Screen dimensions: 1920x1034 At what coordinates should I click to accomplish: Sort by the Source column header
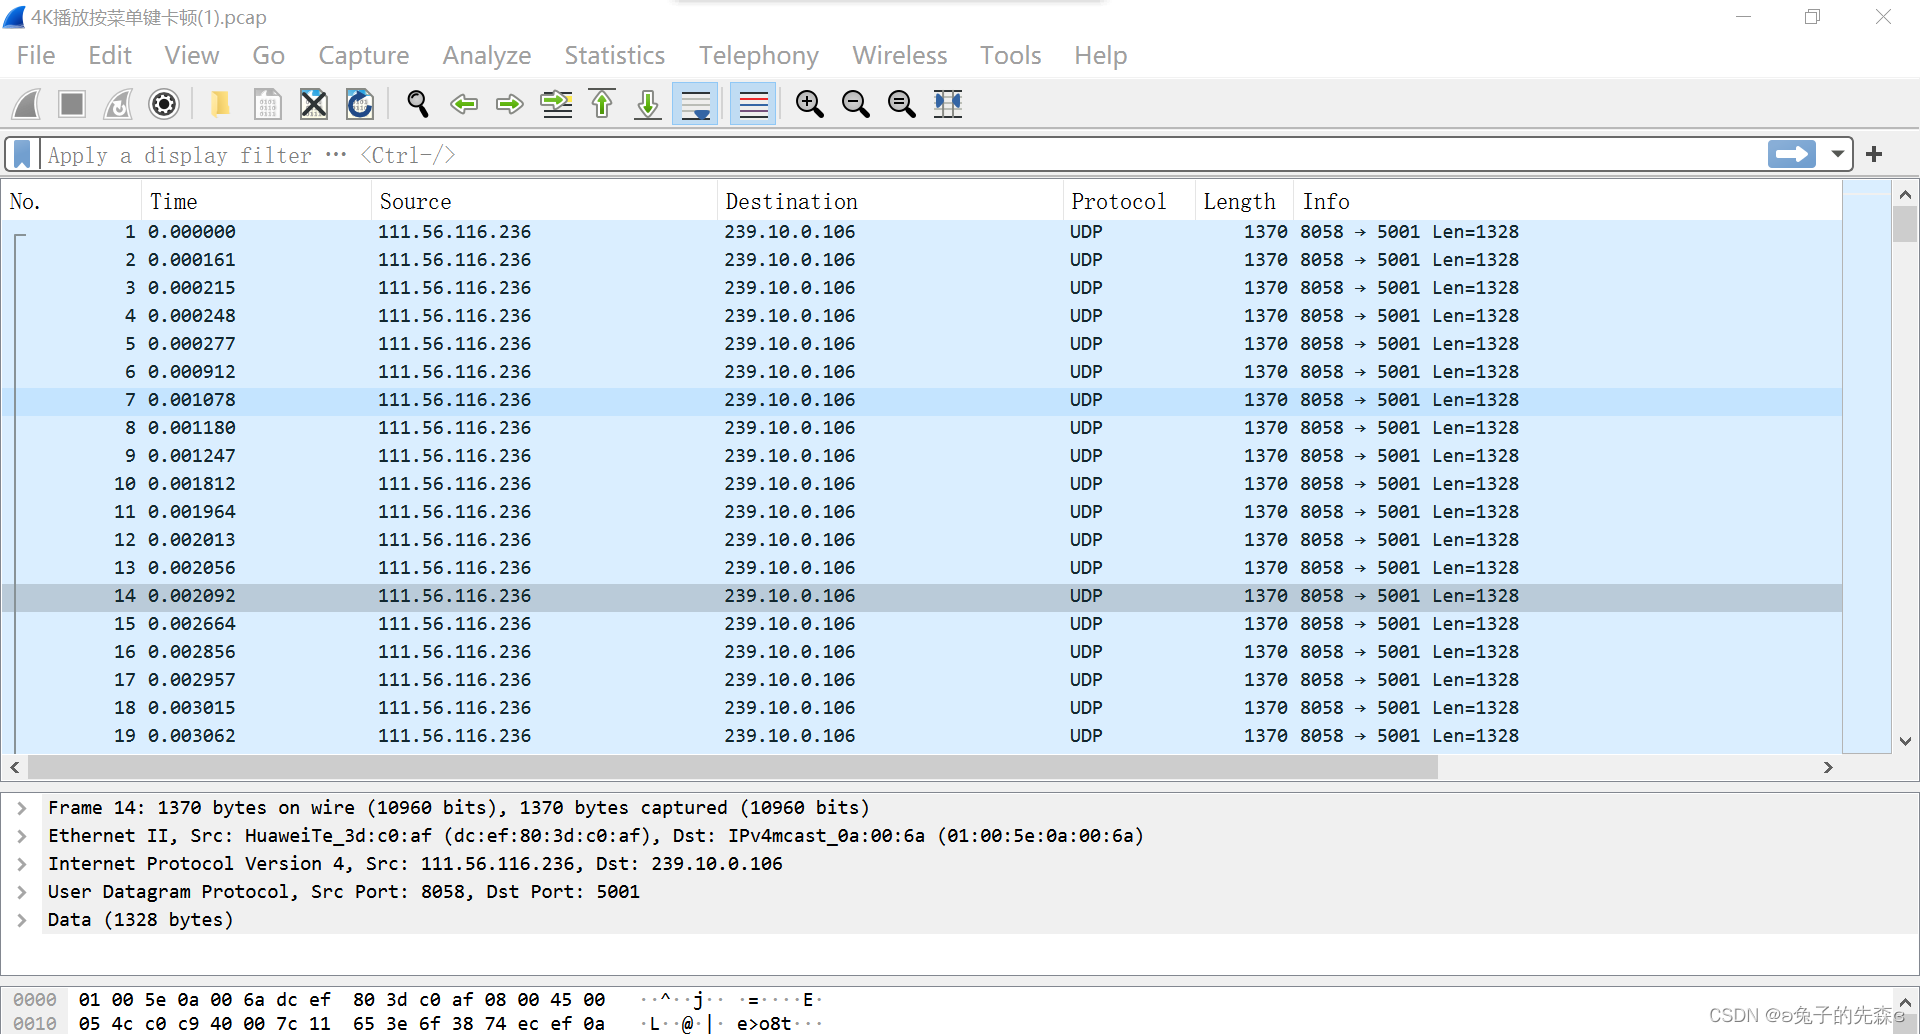coord(544,202)
